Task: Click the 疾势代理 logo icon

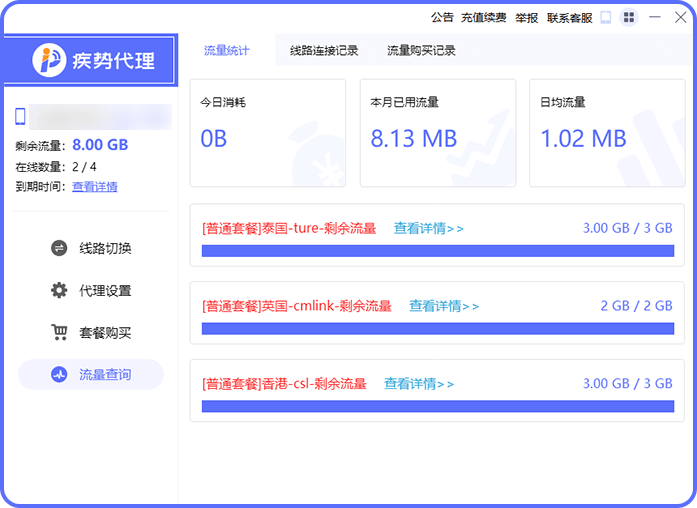Action: (48, 61)
